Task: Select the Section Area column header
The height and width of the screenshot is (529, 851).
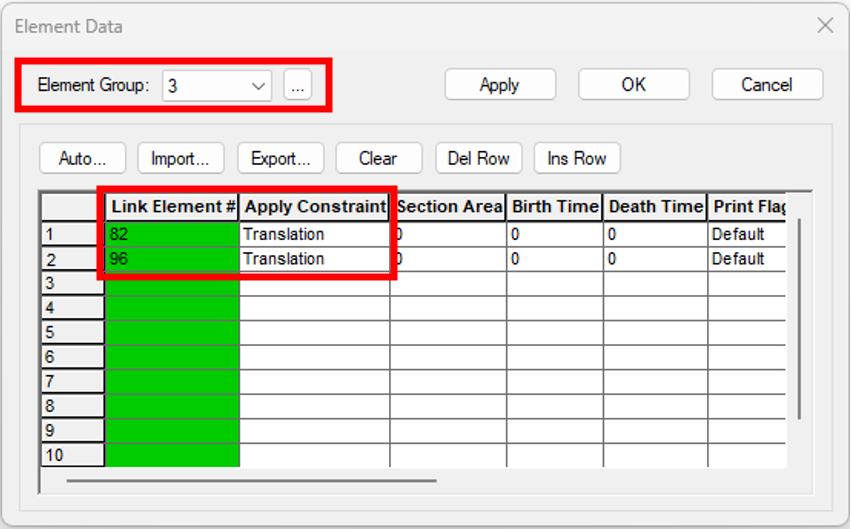Action: (x=448, y=207)
